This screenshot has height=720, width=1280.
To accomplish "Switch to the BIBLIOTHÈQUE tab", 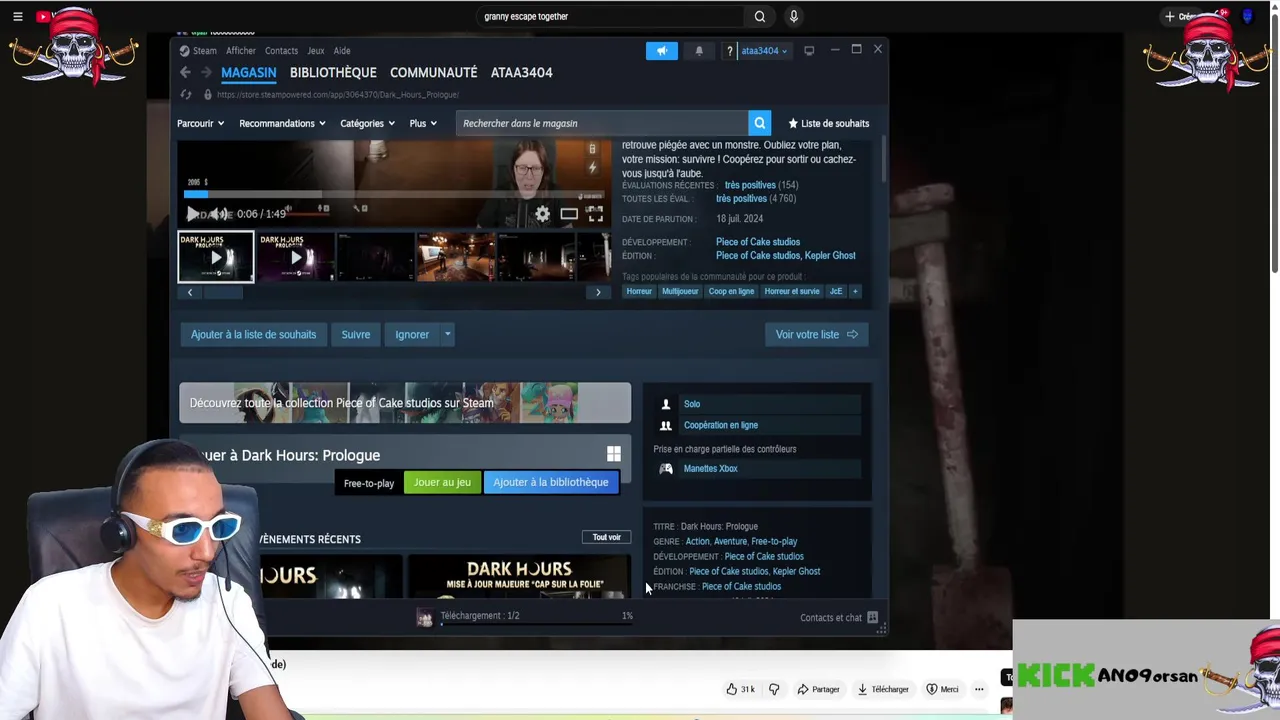I will 333,73.
